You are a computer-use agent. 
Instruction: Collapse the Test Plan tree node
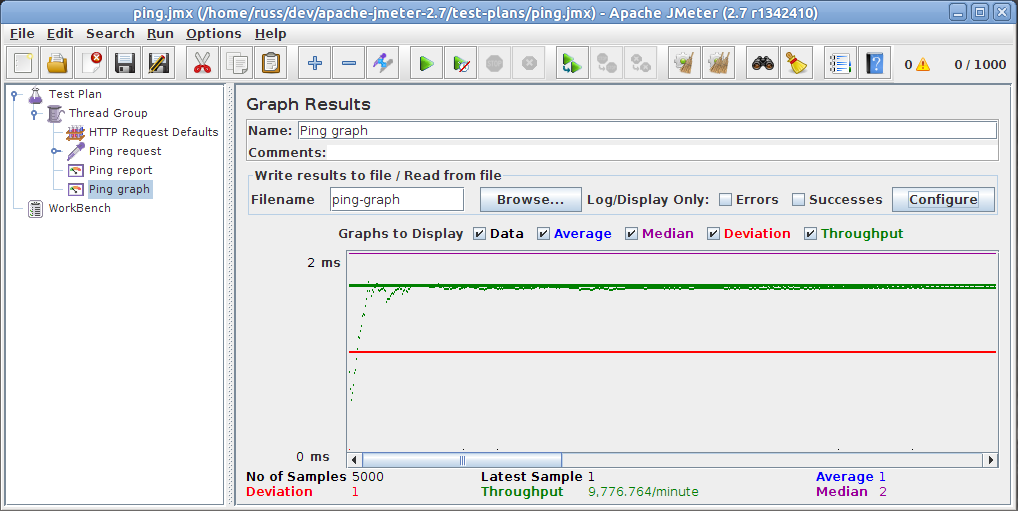[x=14, y=95]
